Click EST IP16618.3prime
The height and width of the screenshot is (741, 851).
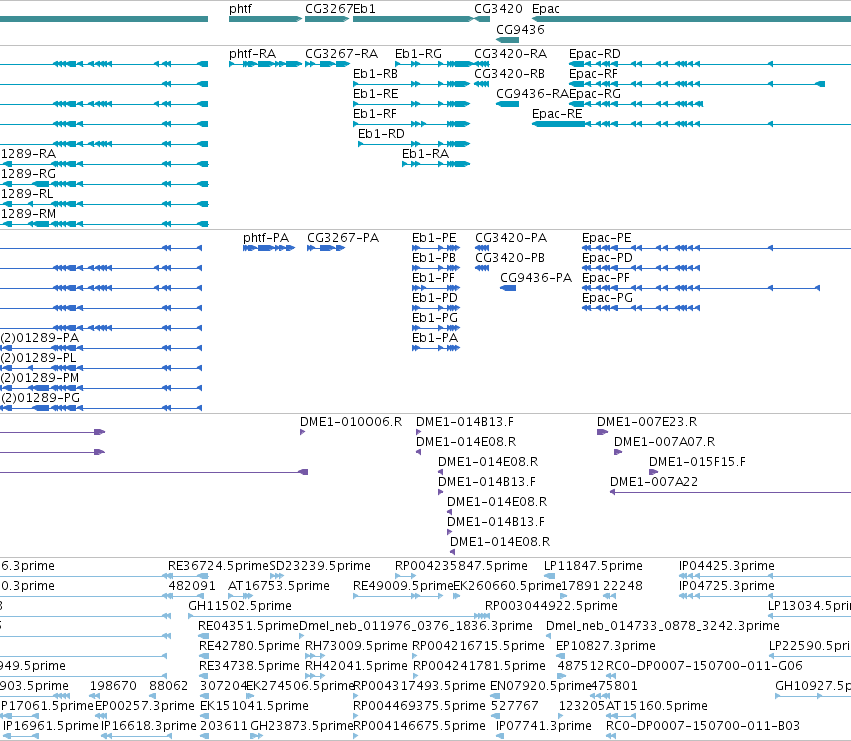coord(136,736)
